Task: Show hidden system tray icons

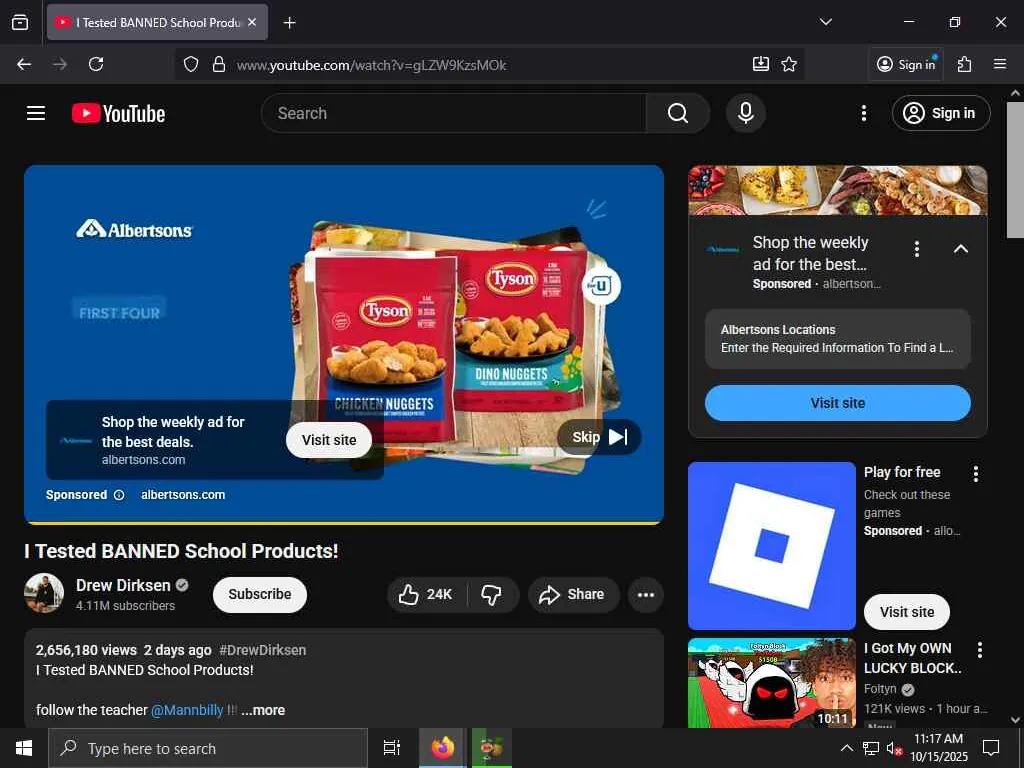Action: [x=846, y=748]
